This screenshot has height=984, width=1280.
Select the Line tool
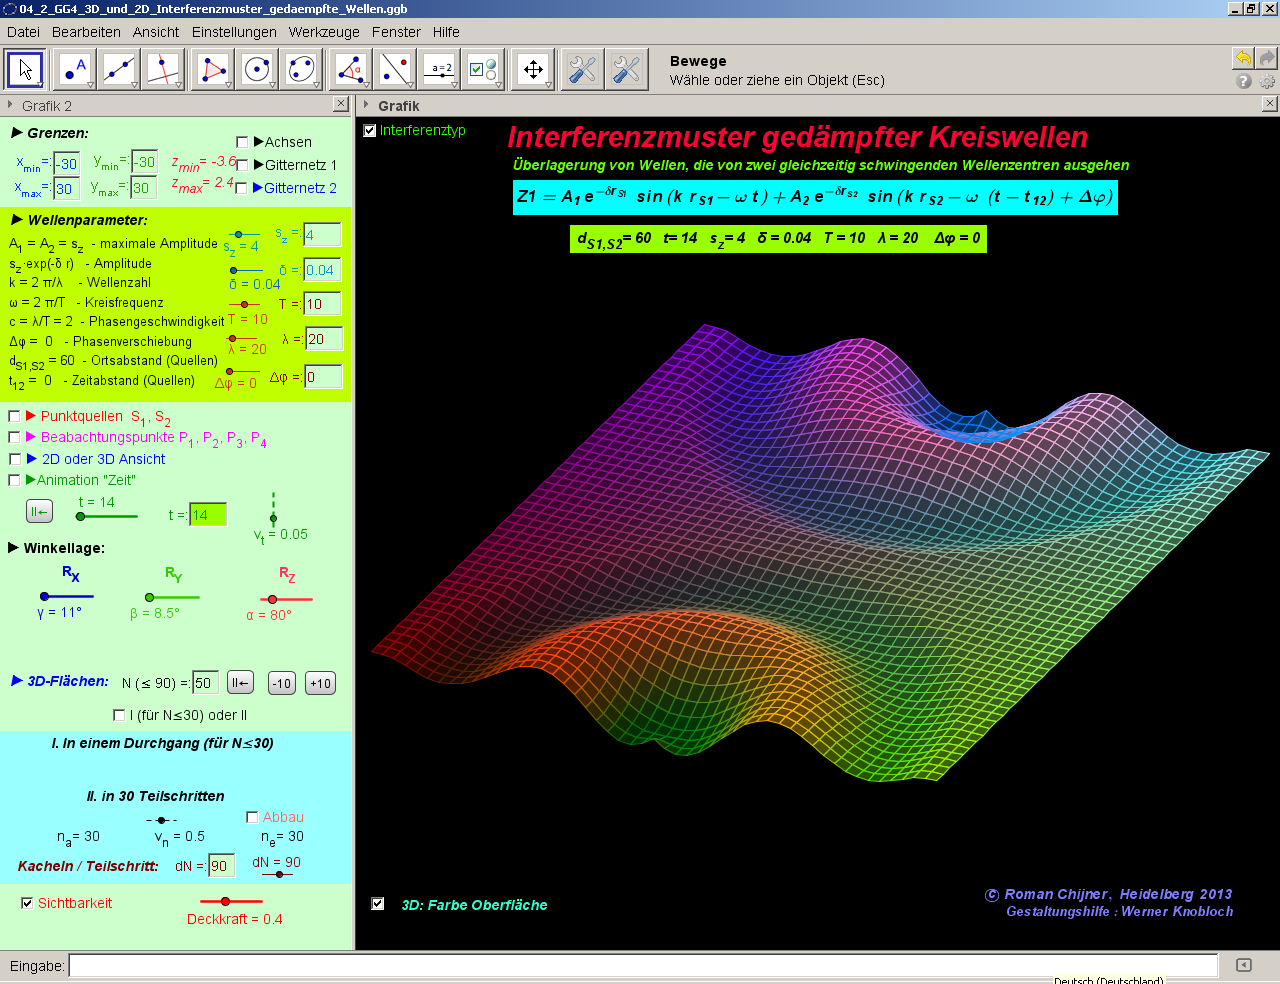click(x=119, y=70)
